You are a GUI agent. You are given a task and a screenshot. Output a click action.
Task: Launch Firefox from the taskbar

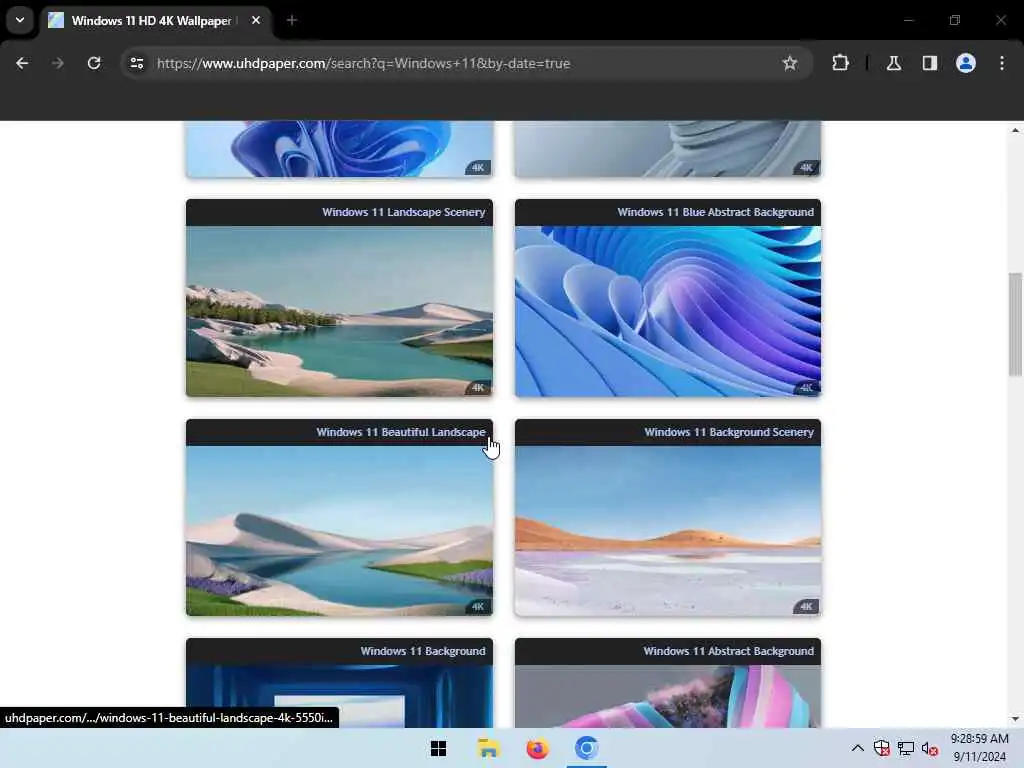537,748
